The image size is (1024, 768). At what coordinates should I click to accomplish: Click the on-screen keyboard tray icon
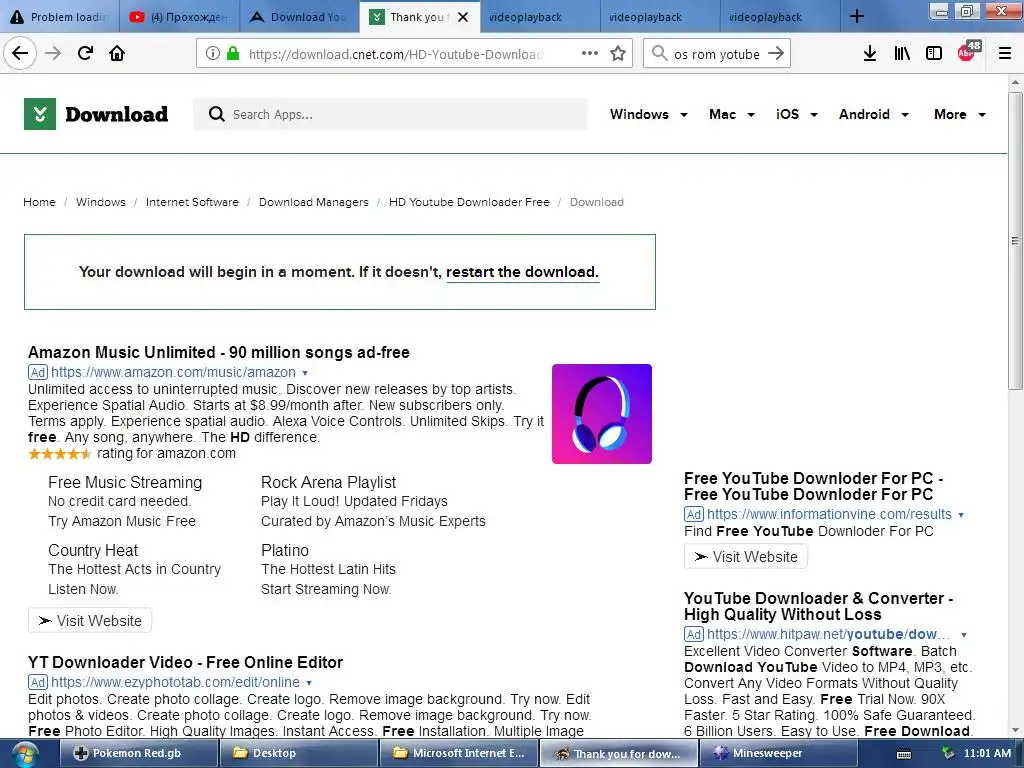pos(904,754)
